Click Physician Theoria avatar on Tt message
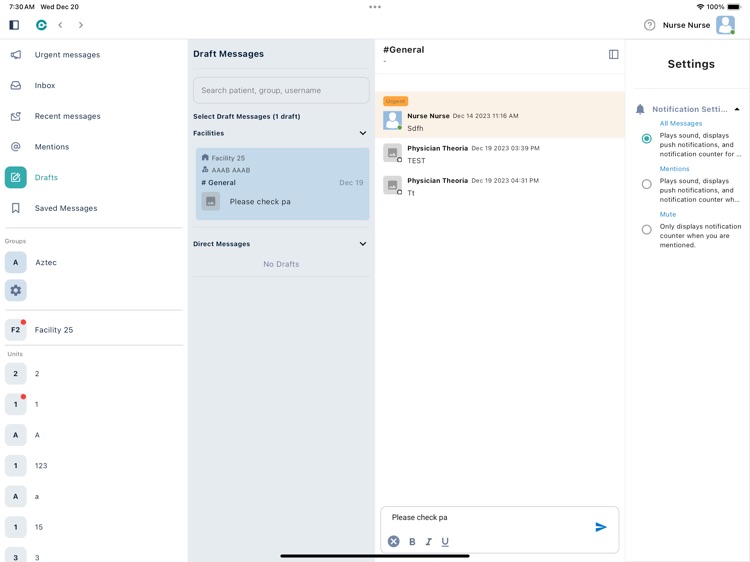 tap(393, 185)
